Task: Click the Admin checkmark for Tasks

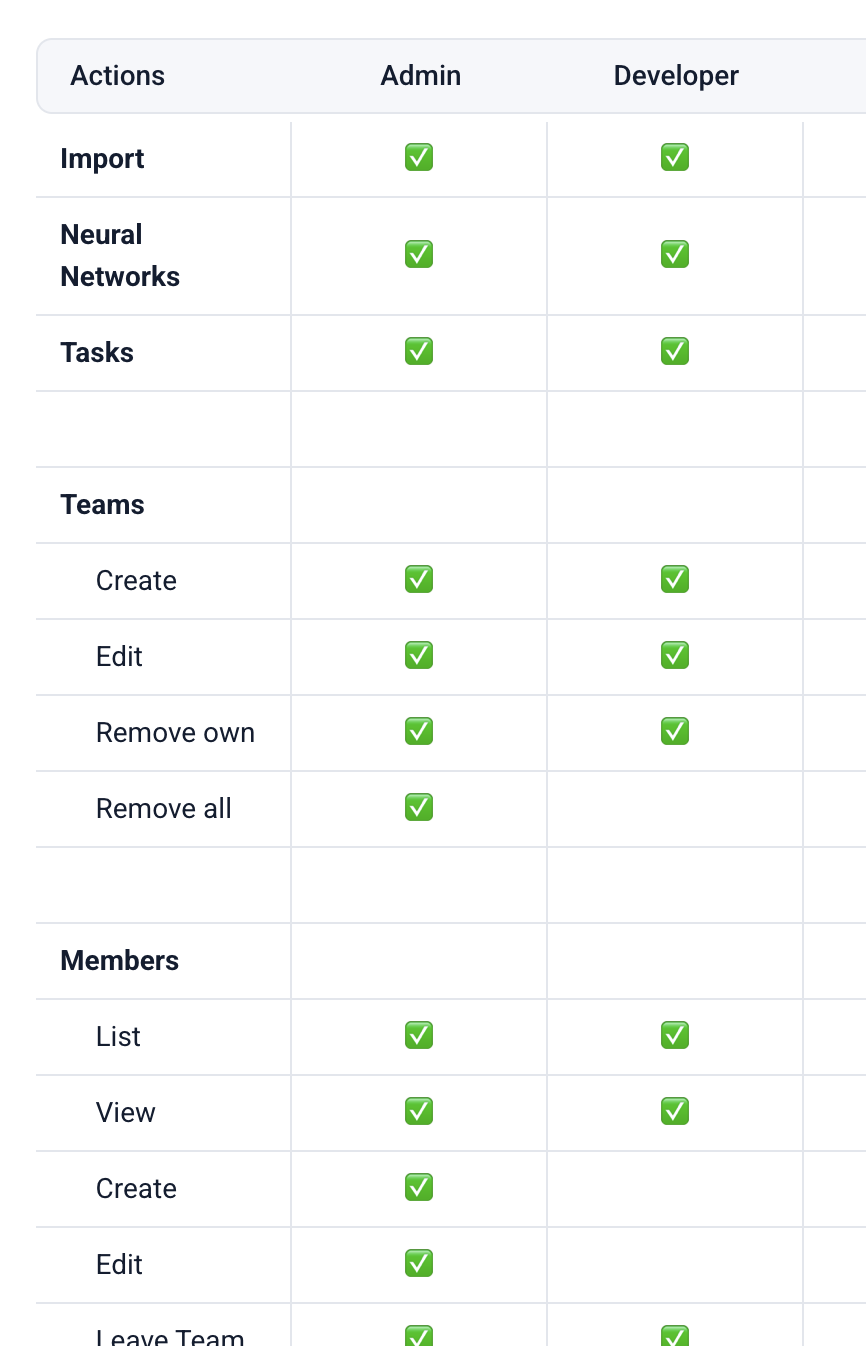Action: click(x=419, y=352)
